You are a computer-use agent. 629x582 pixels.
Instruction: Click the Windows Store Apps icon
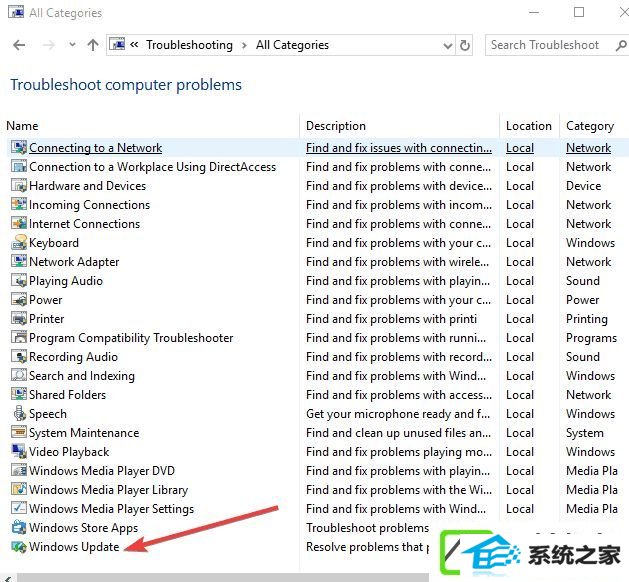pyautogui.click(x=19, y=527)
